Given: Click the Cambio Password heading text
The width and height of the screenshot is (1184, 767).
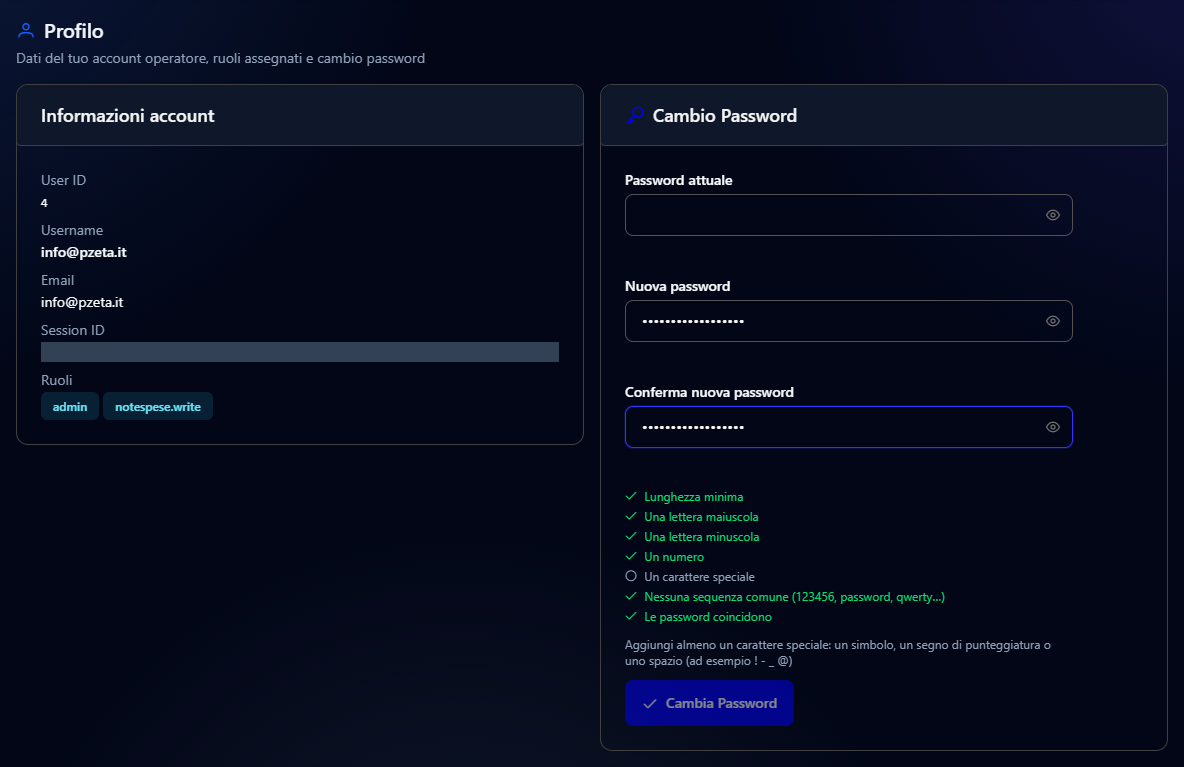Looking at the screenshot, I should (725, 116).
